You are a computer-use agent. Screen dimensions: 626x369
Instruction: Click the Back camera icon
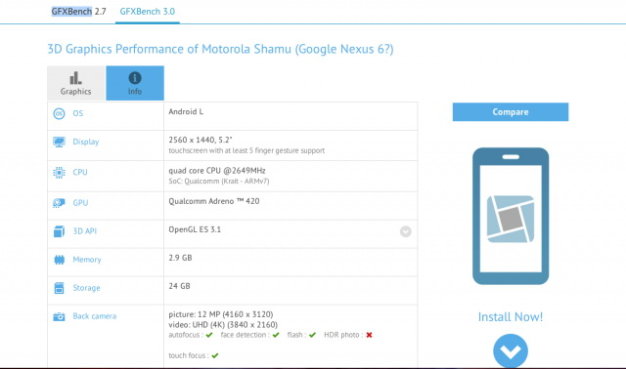[x=59, y=317]
